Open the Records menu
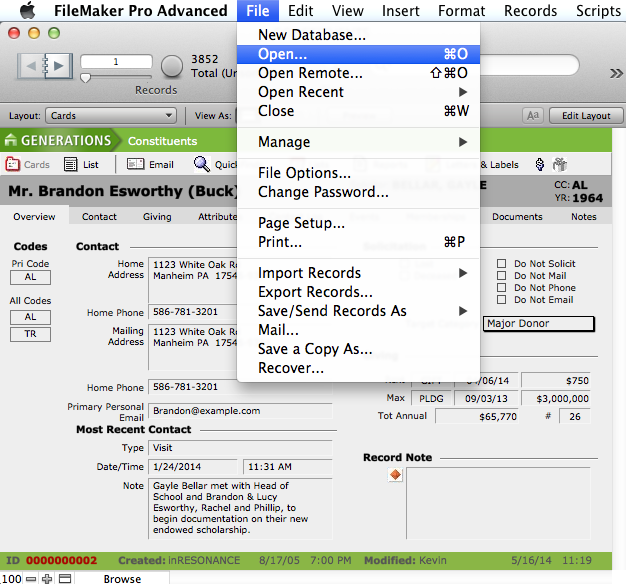Viewport: 626px width, 584px height. tap(530, 10)
